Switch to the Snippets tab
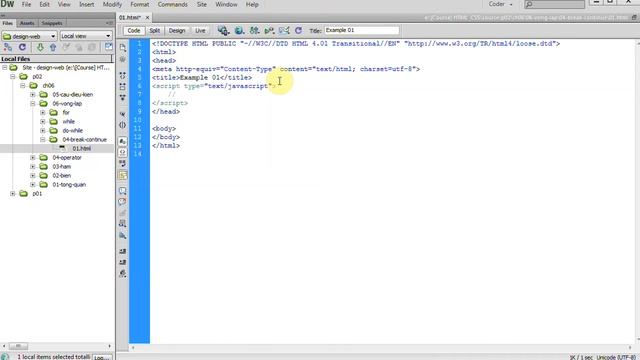The width and height of the screenshot is (640, 360). (52, 23)
